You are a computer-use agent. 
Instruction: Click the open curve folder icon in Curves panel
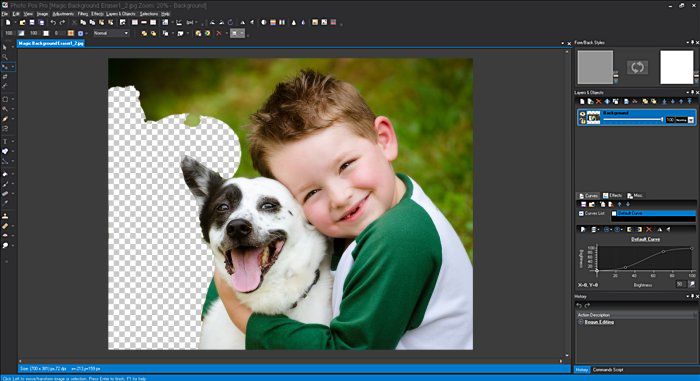pyautogui.click(x=592, y=205)
